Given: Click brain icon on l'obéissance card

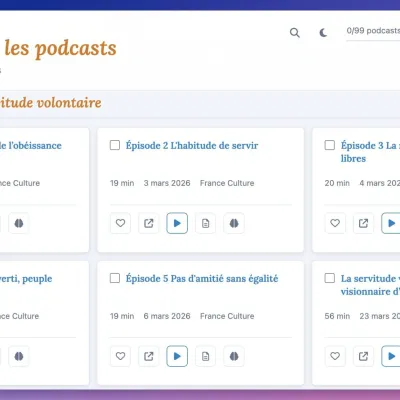Looking at the screenshot, I should pos(19,223).
